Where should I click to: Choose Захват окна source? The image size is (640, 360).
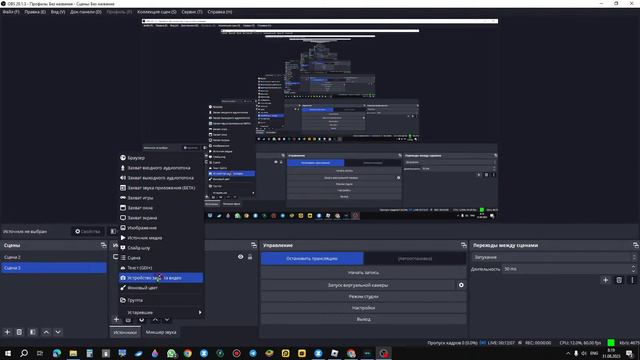(161, 208)
